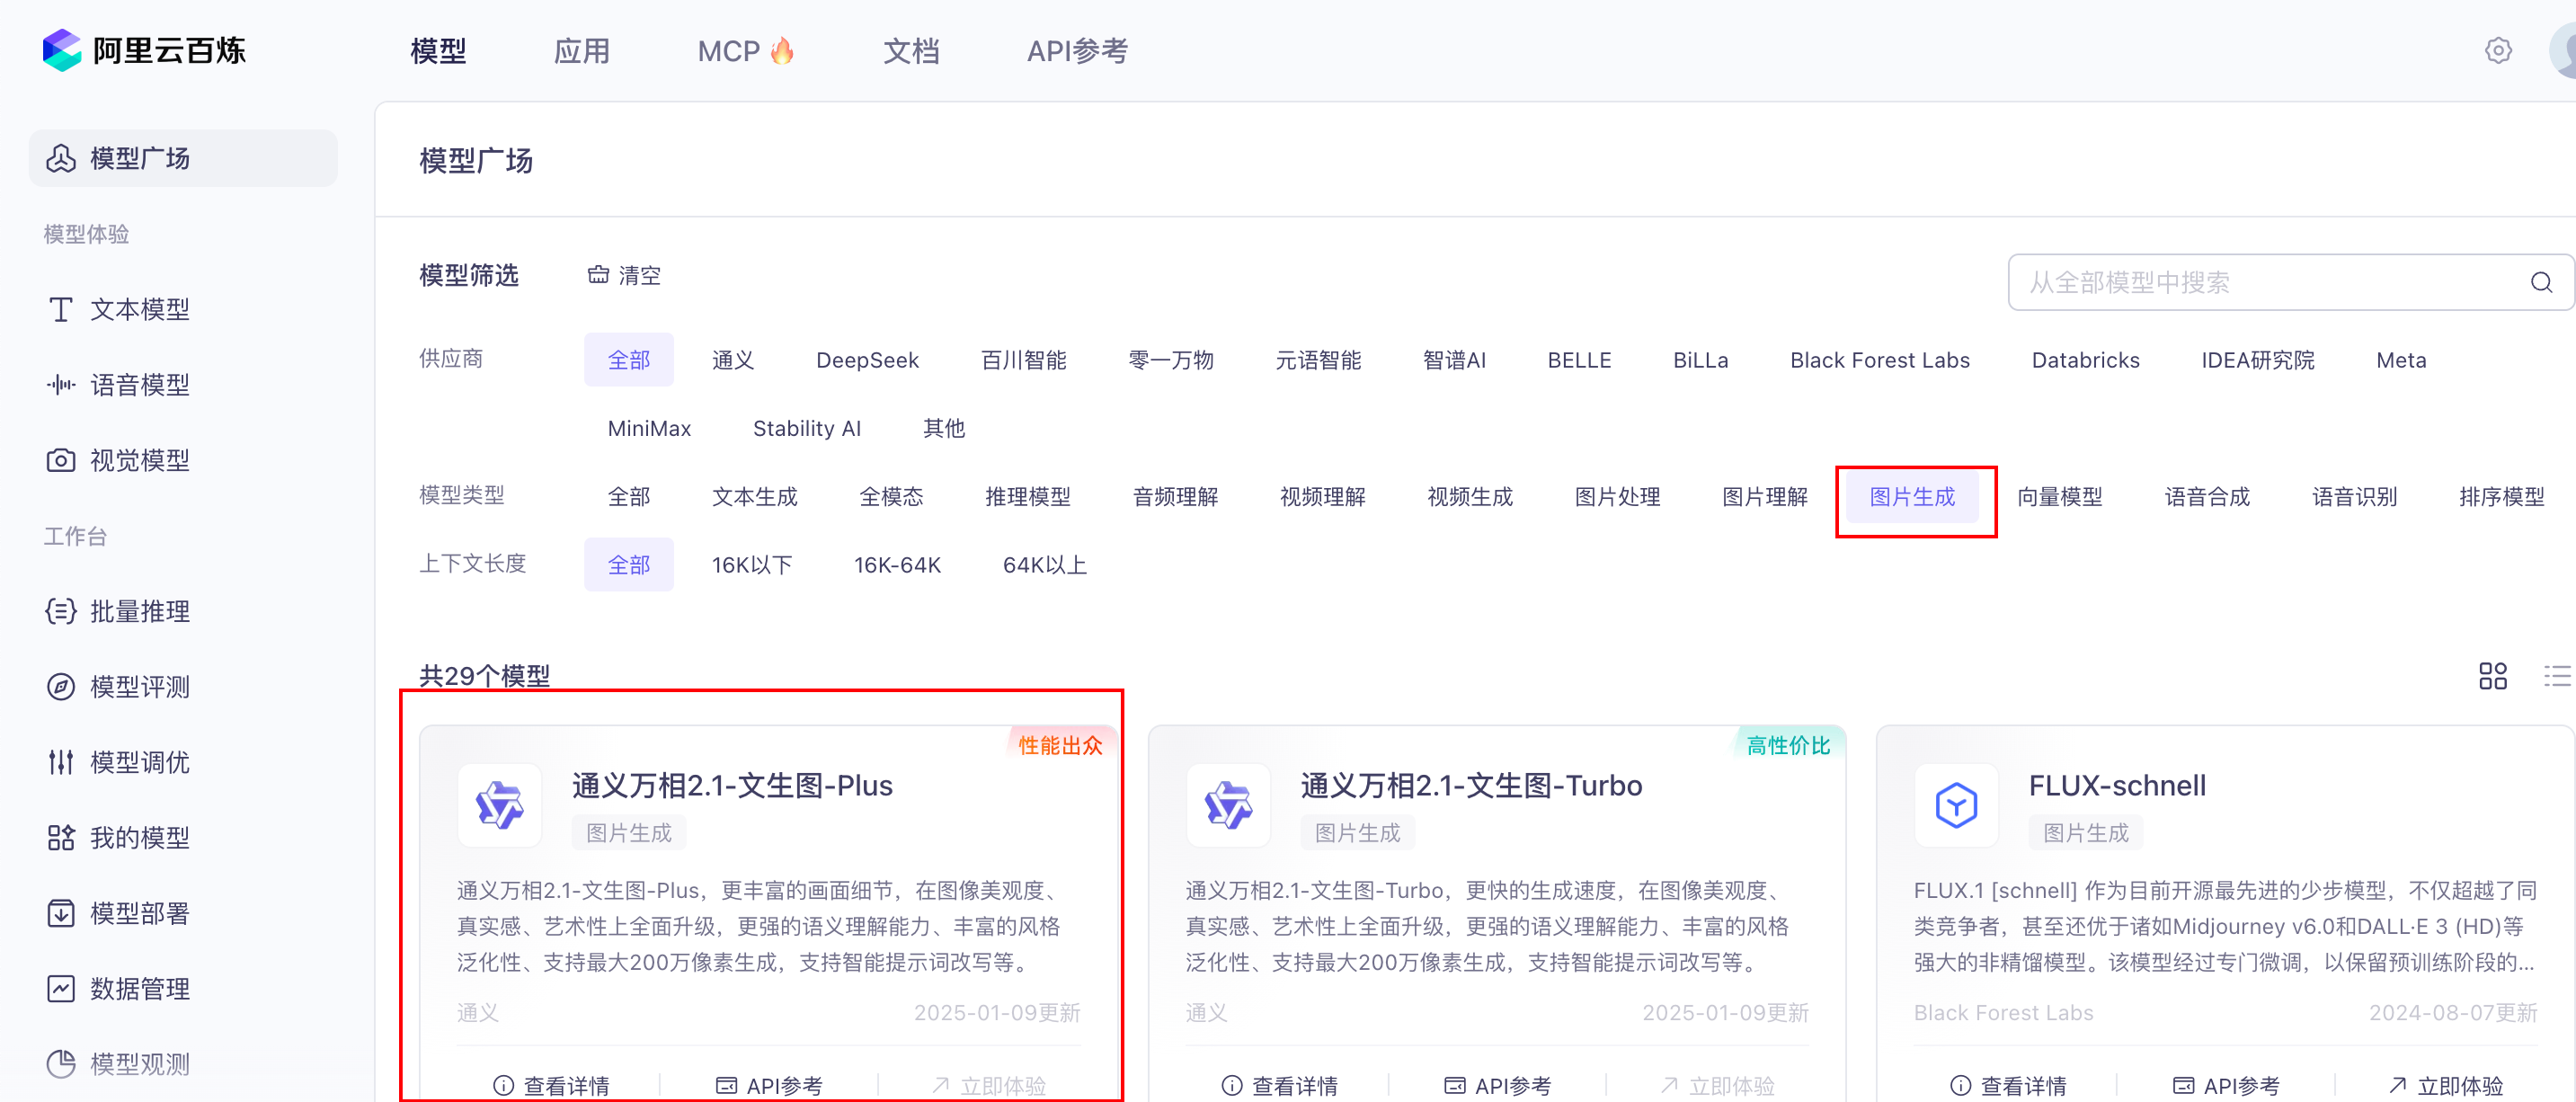Filter supplier by Black Forest Labs
The height and width of the screenshot is (1102, 2576).
1879,360
